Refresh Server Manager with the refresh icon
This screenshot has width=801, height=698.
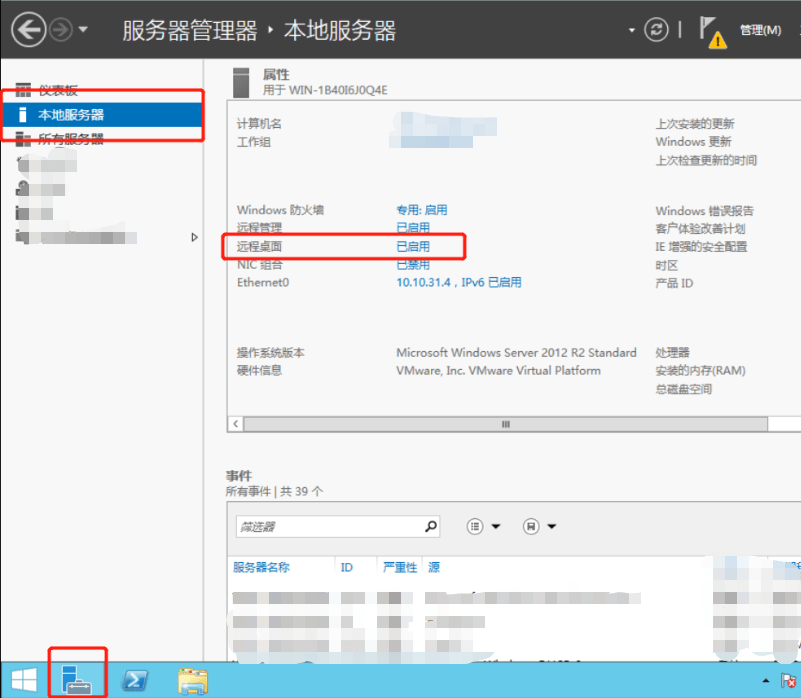(x=656, y=29)
